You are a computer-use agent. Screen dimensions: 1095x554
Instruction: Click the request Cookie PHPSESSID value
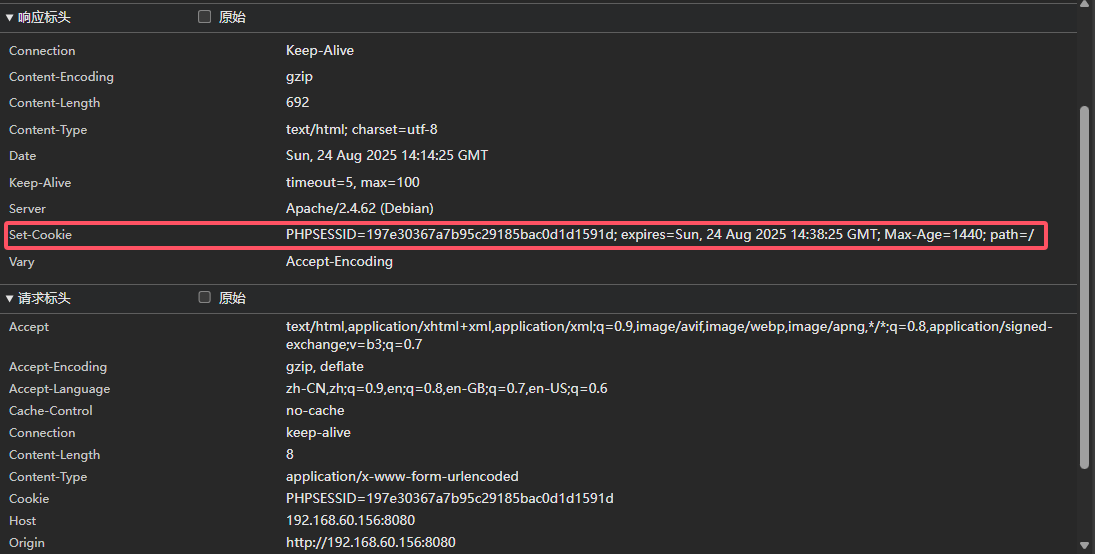449,499
